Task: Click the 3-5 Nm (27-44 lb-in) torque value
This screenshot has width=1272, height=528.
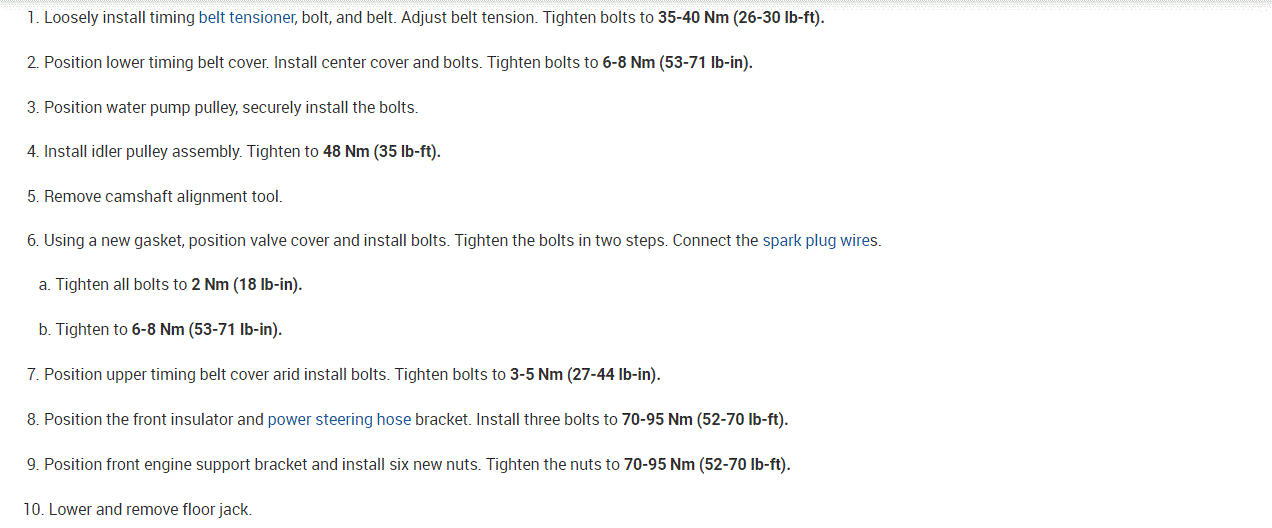Action: 585,375
